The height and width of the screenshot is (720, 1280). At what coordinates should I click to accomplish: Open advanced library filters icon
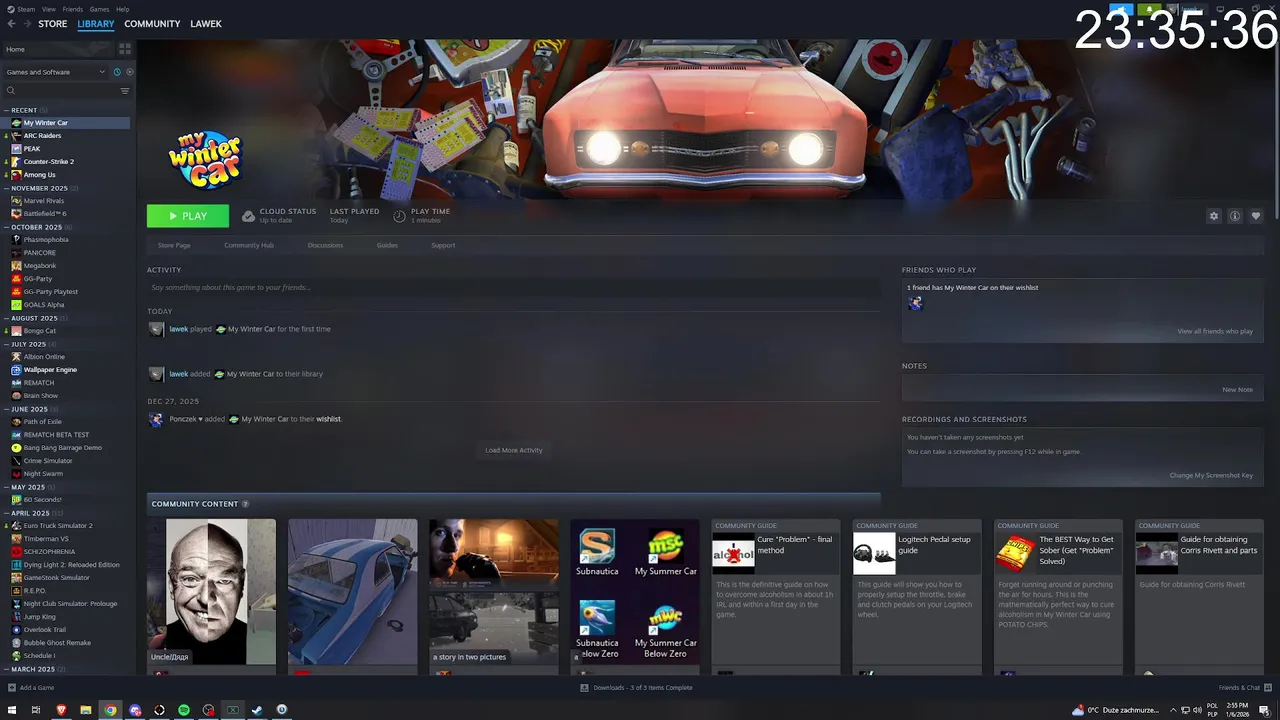(125, 91)
